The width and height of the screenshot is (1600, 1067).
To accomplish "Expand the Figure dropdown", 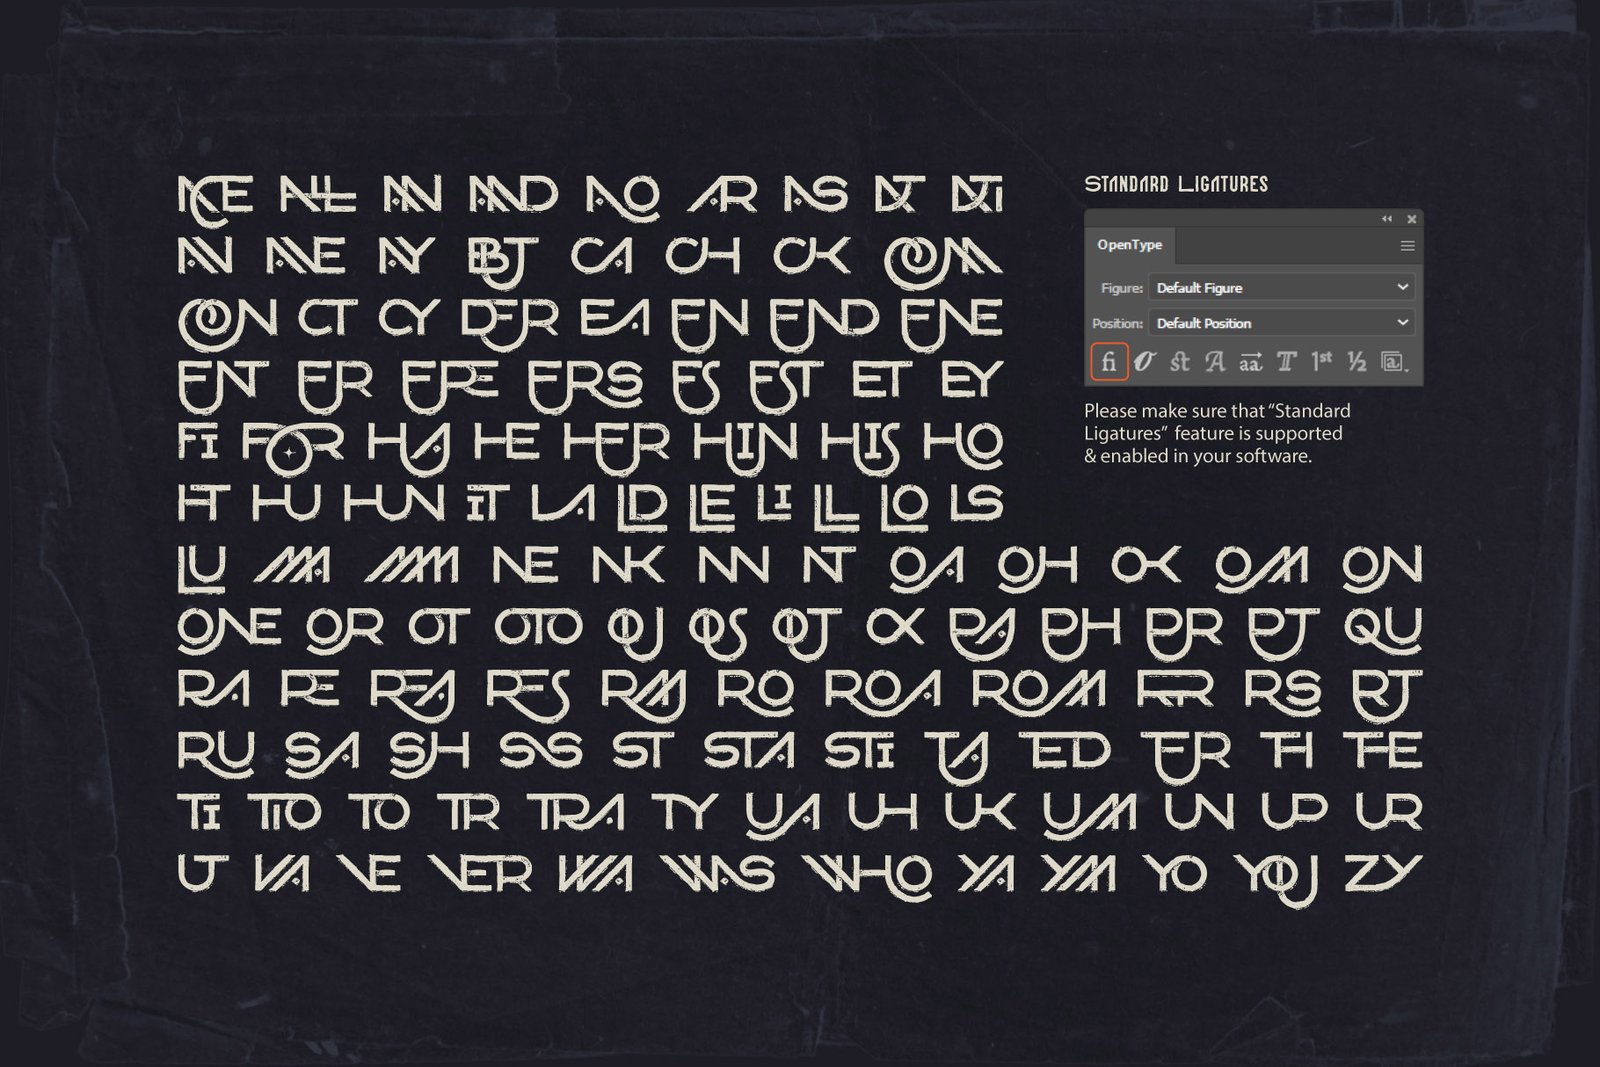I will click(x=1282, y=288).
